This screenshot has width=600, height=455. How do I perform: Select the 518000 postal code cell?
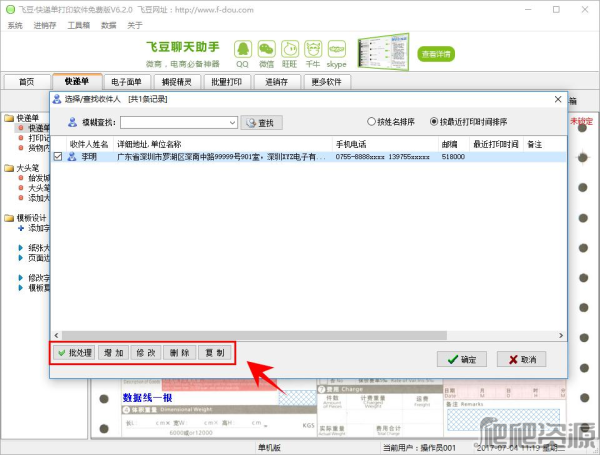point(453,157)
